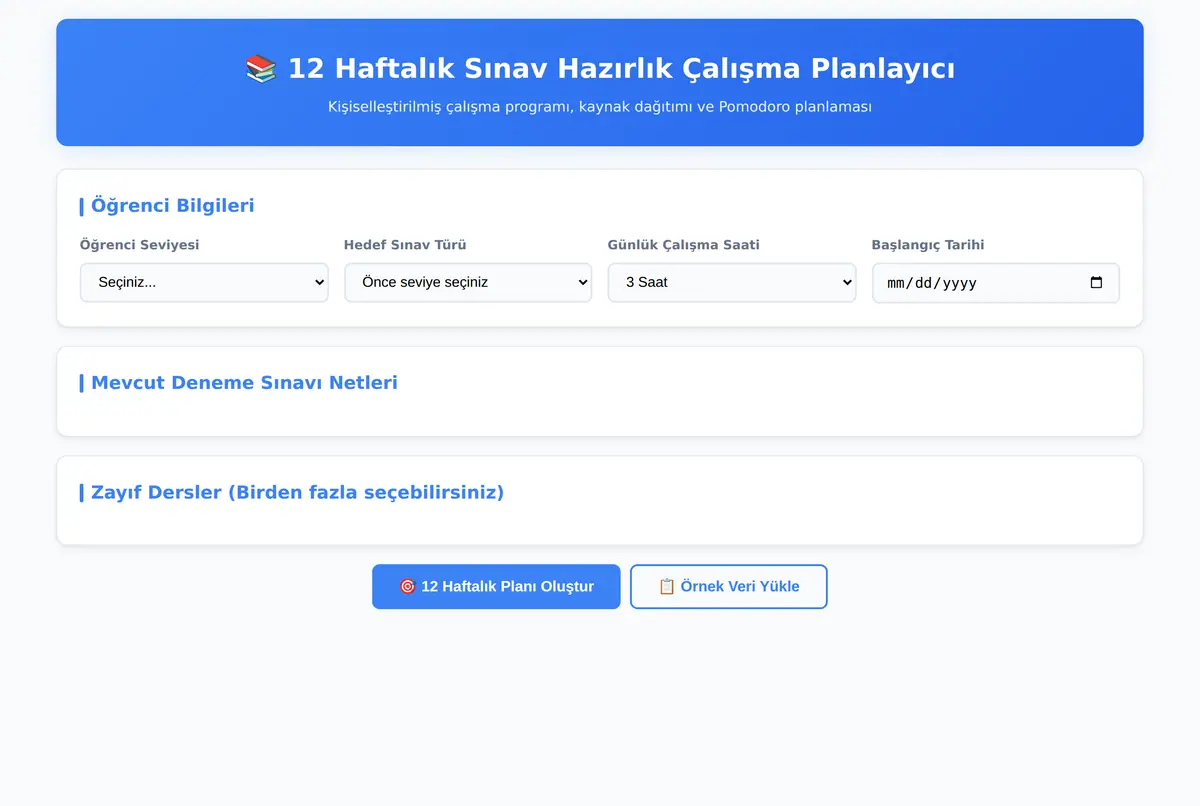Click the subtitle Kişiselleştirilmiş çalışma programı text
This screenshot has height=806, width=1200.
(x=600, y=107)
